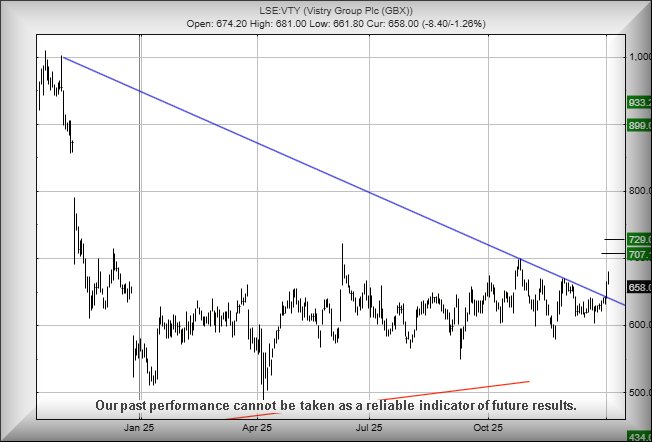Click the 1,000 y-axis price label

(x=639, y=57)
